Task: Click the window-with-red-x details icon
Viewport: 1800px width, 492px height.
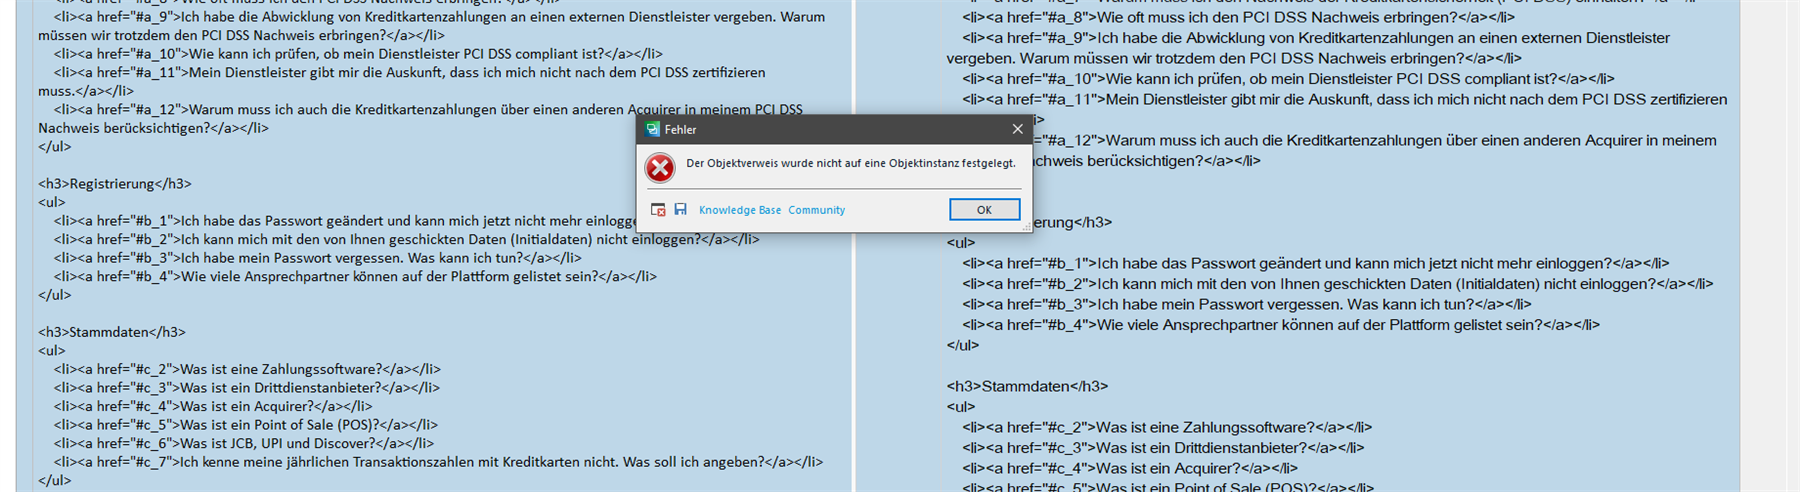Action: click(x=658, y=209)
